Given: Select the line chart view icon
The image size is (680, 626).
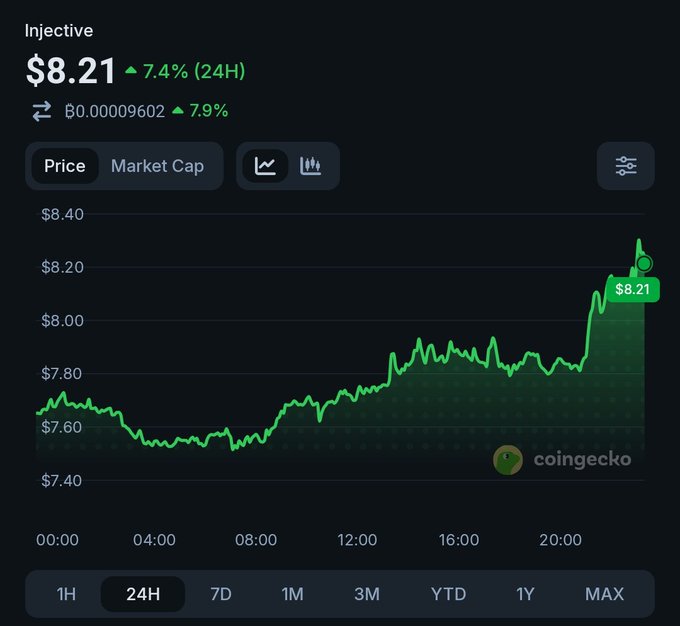Looking at the screenshot, I should (265, 166).
